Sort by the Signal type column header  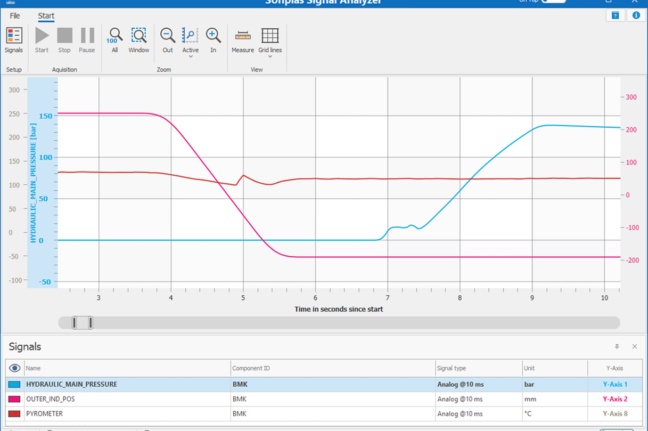pos(479,368)
